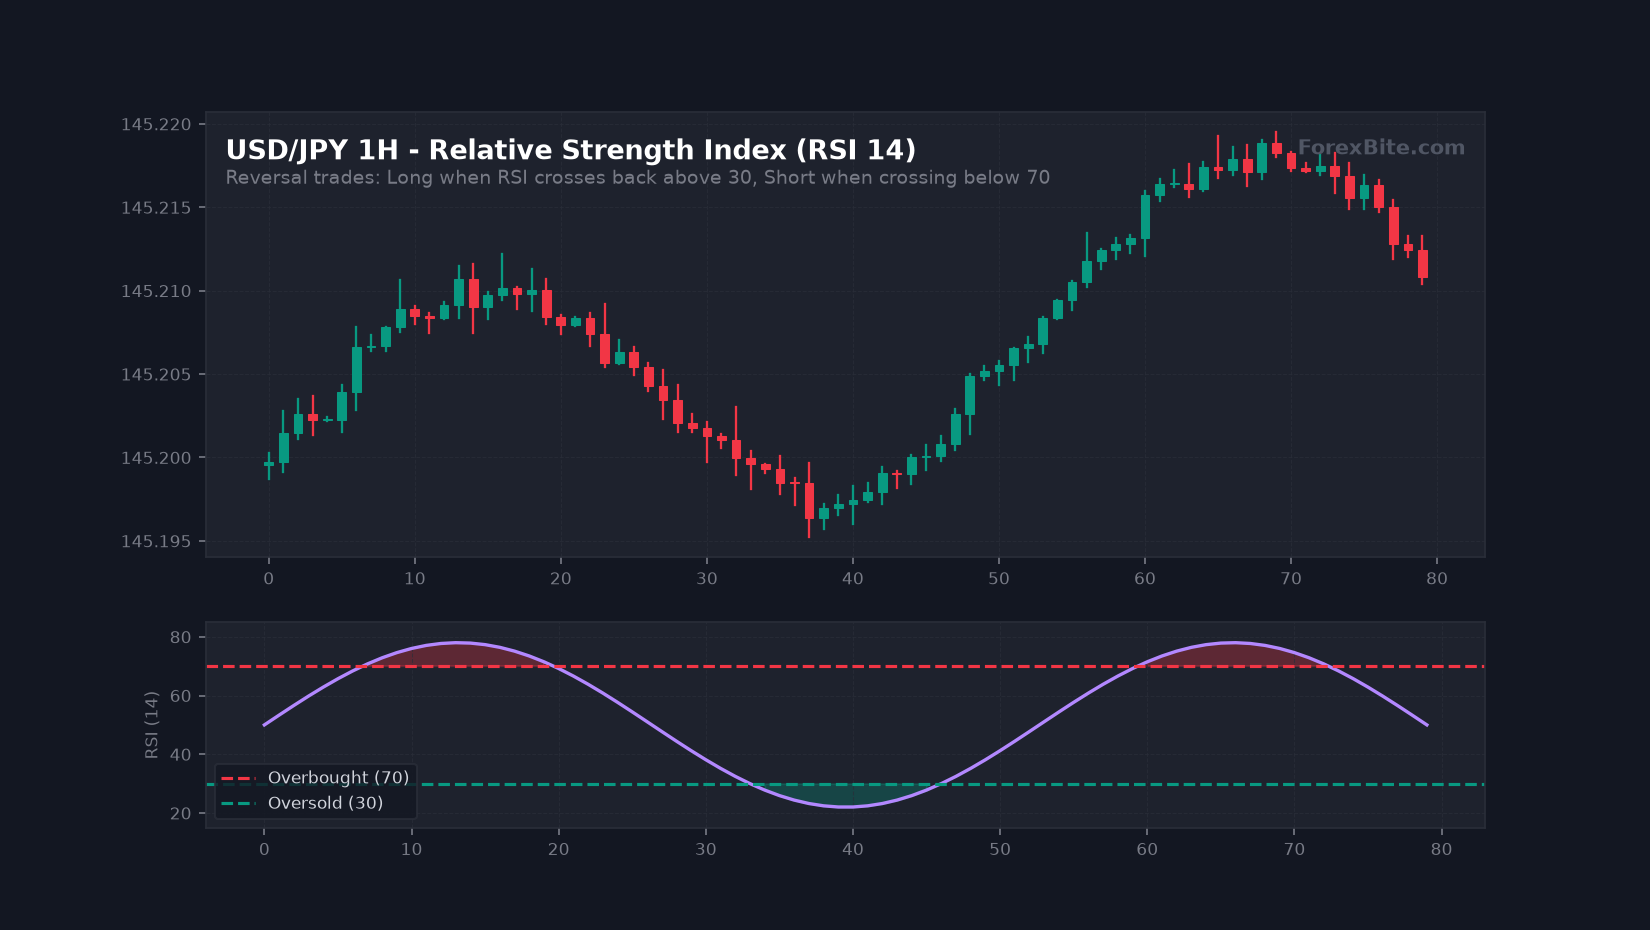Click price chart x-axis tick label 60

[x=1145, y=579]
